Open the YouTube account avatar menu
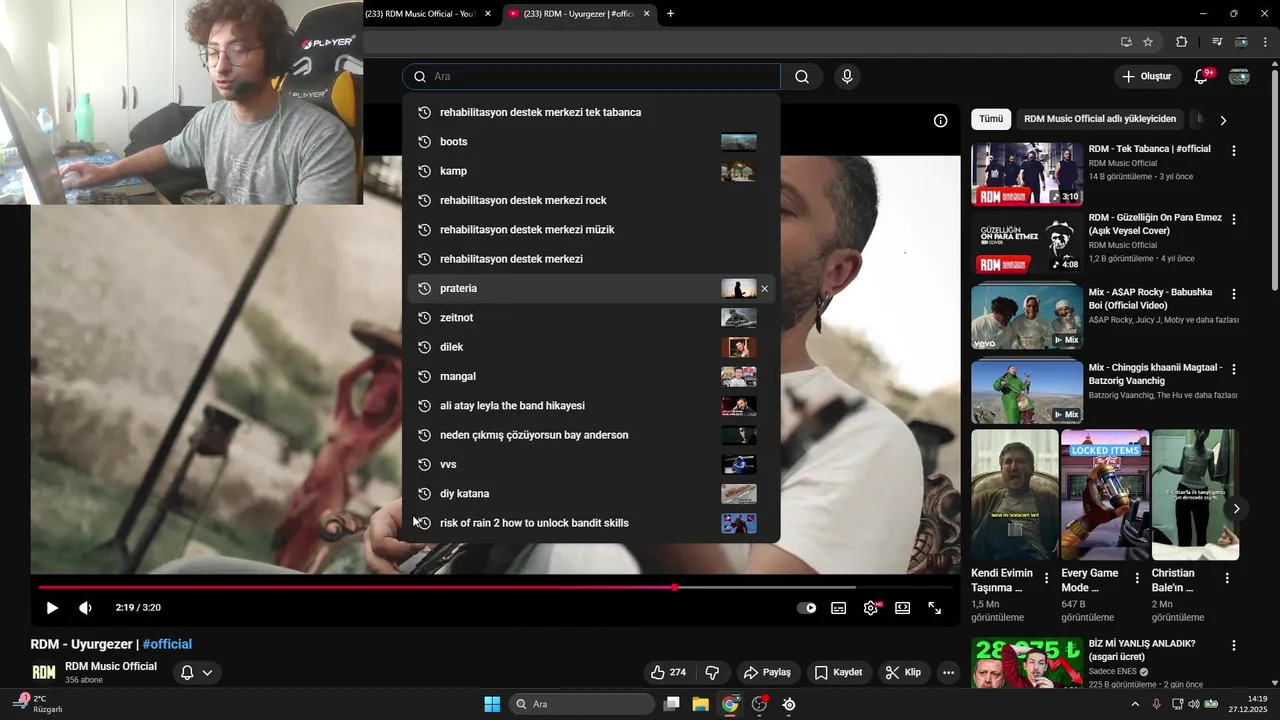1280x720 pixels. point(1239,77)
